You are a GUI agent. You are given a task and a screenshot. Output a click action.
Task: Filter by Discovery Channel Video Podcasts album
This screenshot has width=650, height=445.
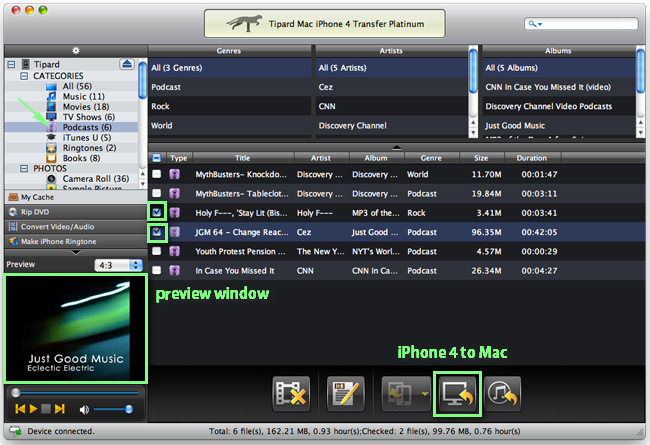click(559, 106)
